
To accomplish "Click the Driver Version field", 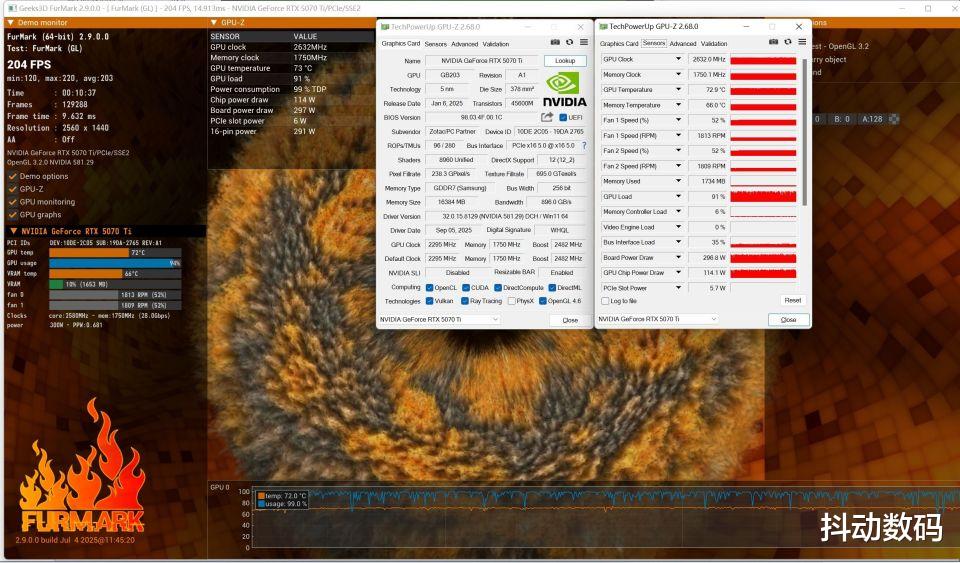I will [x=506, y=216].
